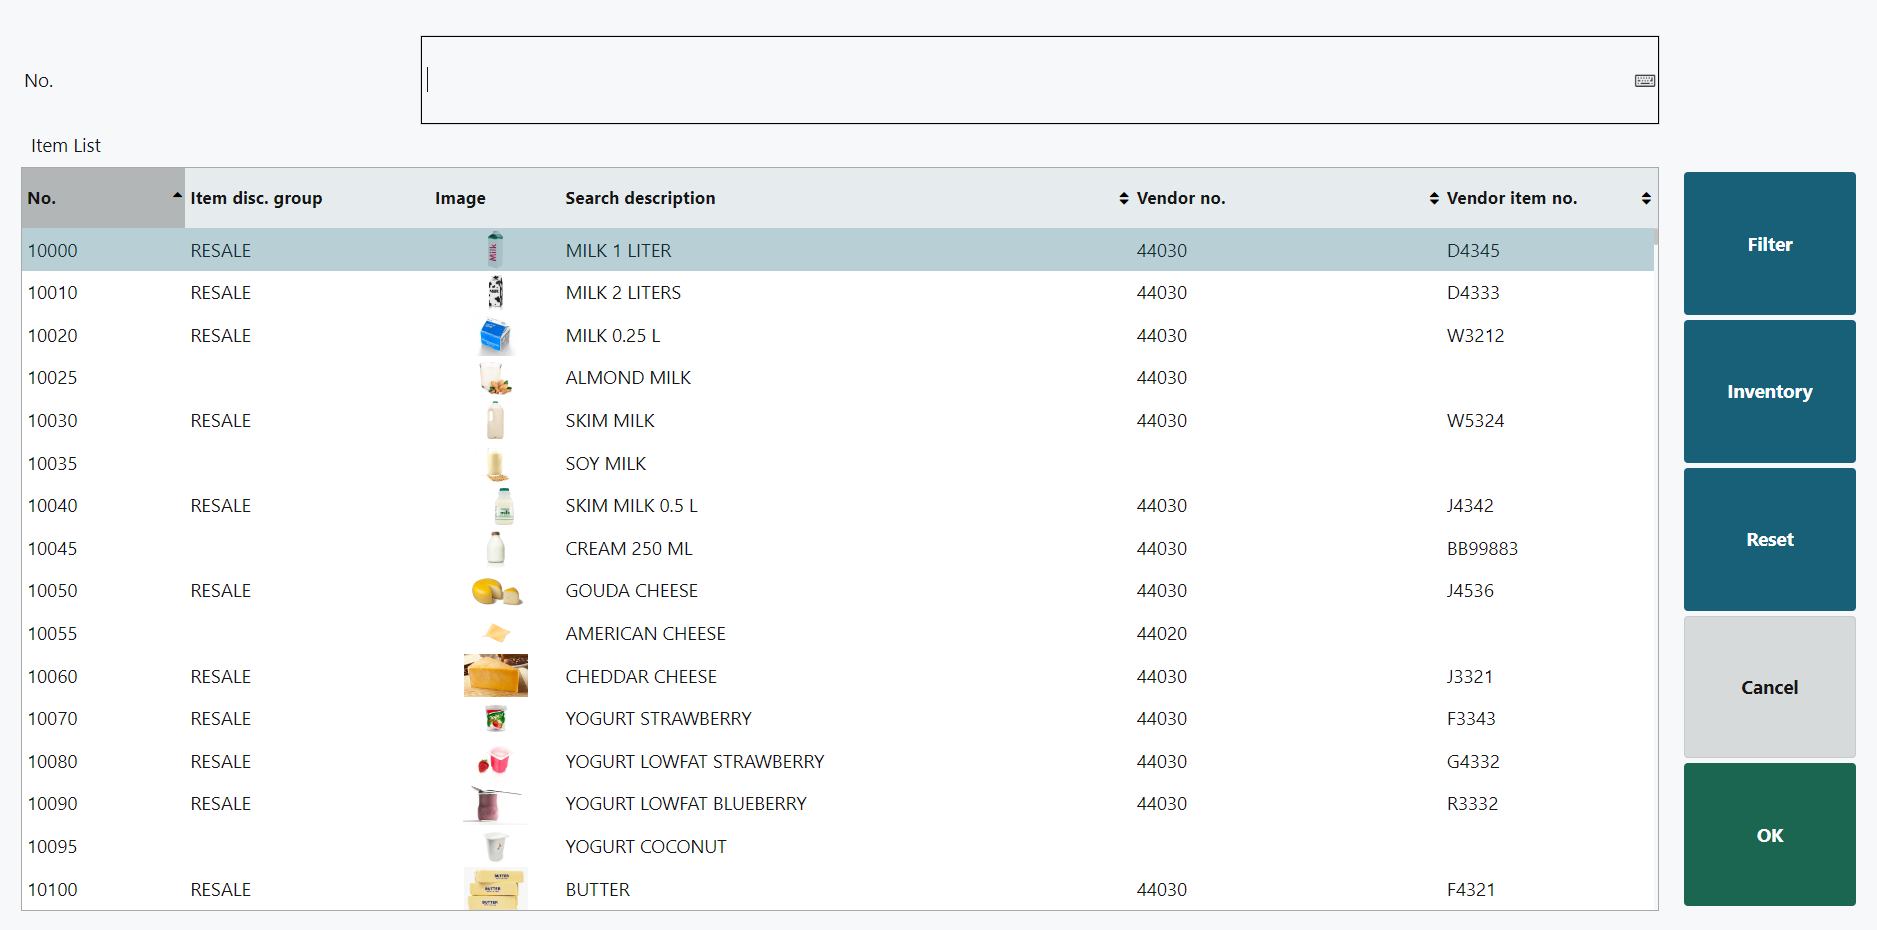Click the Item disc. group column header
Screen dimensions: 1877x930
click(256, 198)
